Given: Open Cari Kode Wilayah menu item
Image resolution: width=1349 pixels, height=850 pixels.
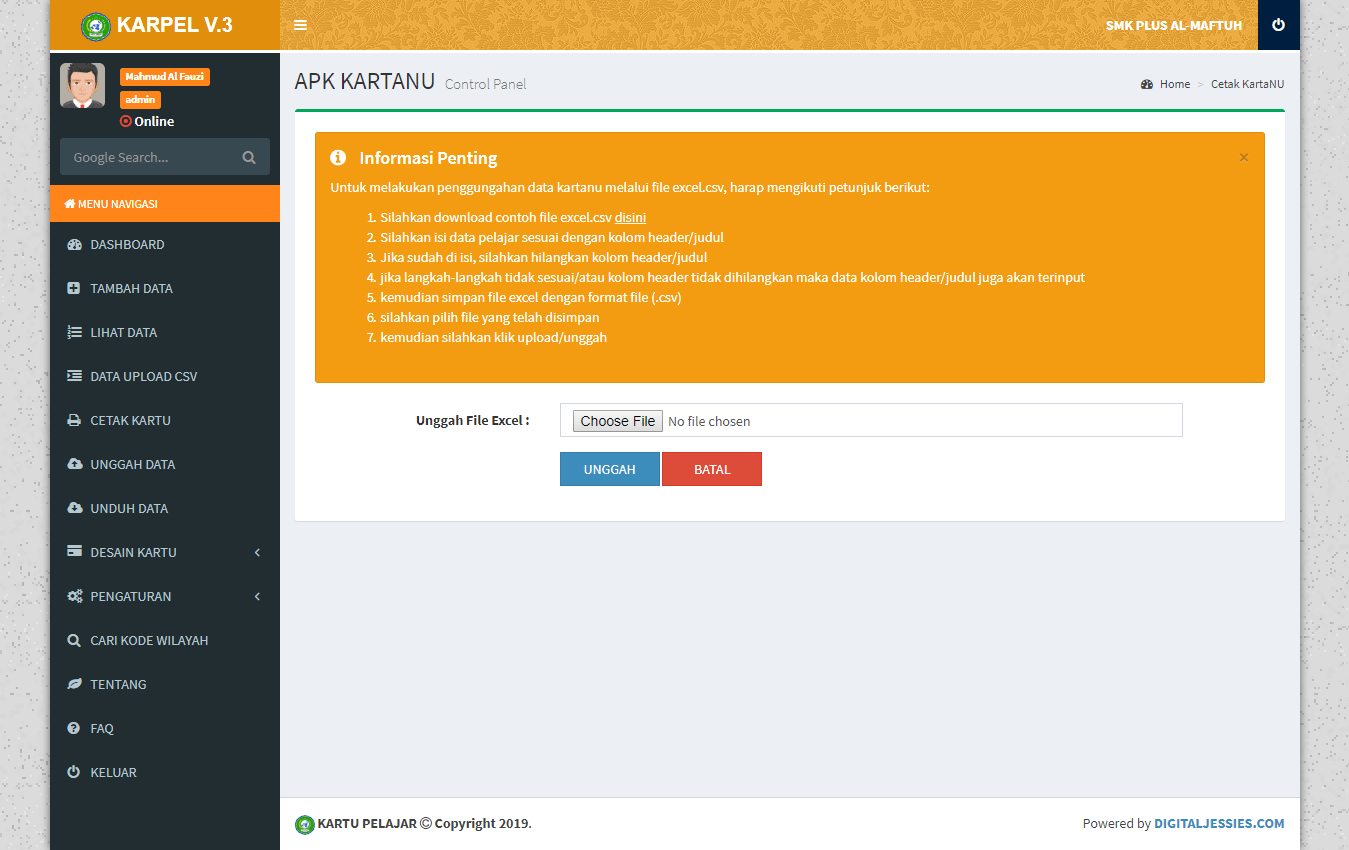Looking at the screenshot, I should (149, 641).
